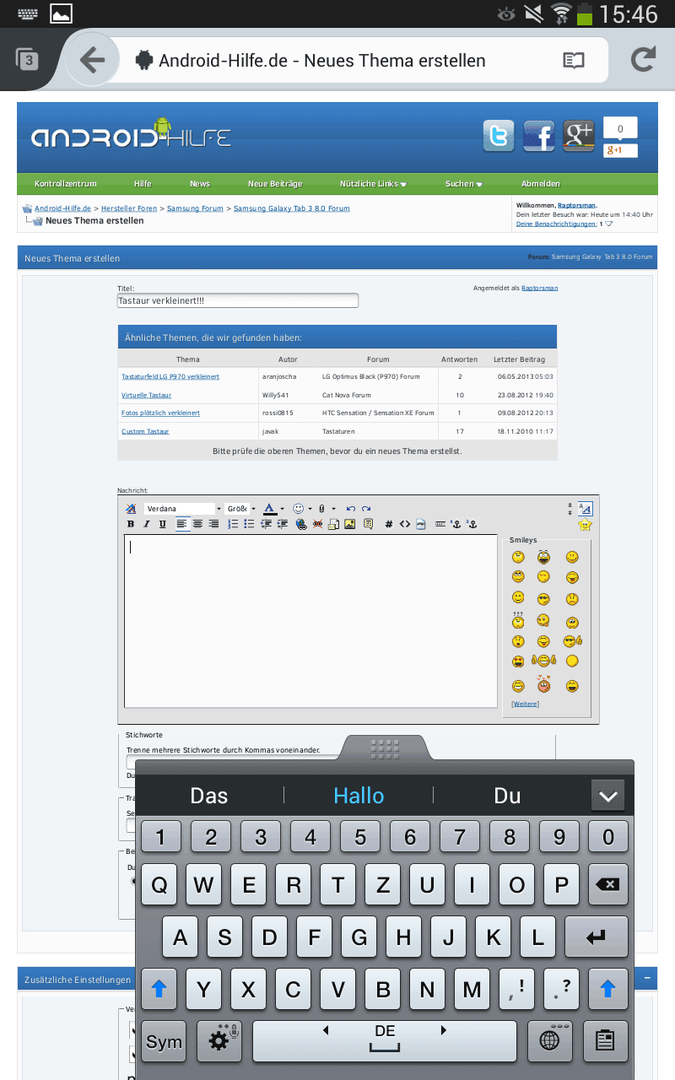
Task: Switch editor mode with the A/A icon
Action: pos(585,509)
